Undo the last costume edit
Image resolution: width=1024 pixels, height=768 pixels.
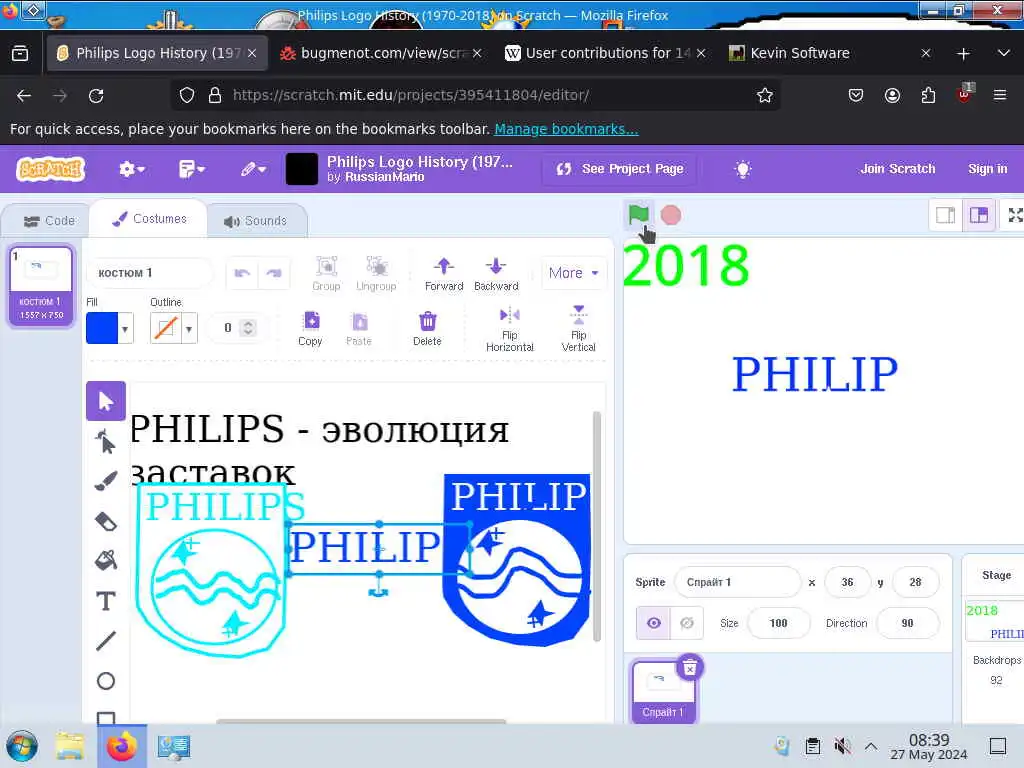[242, 273]
